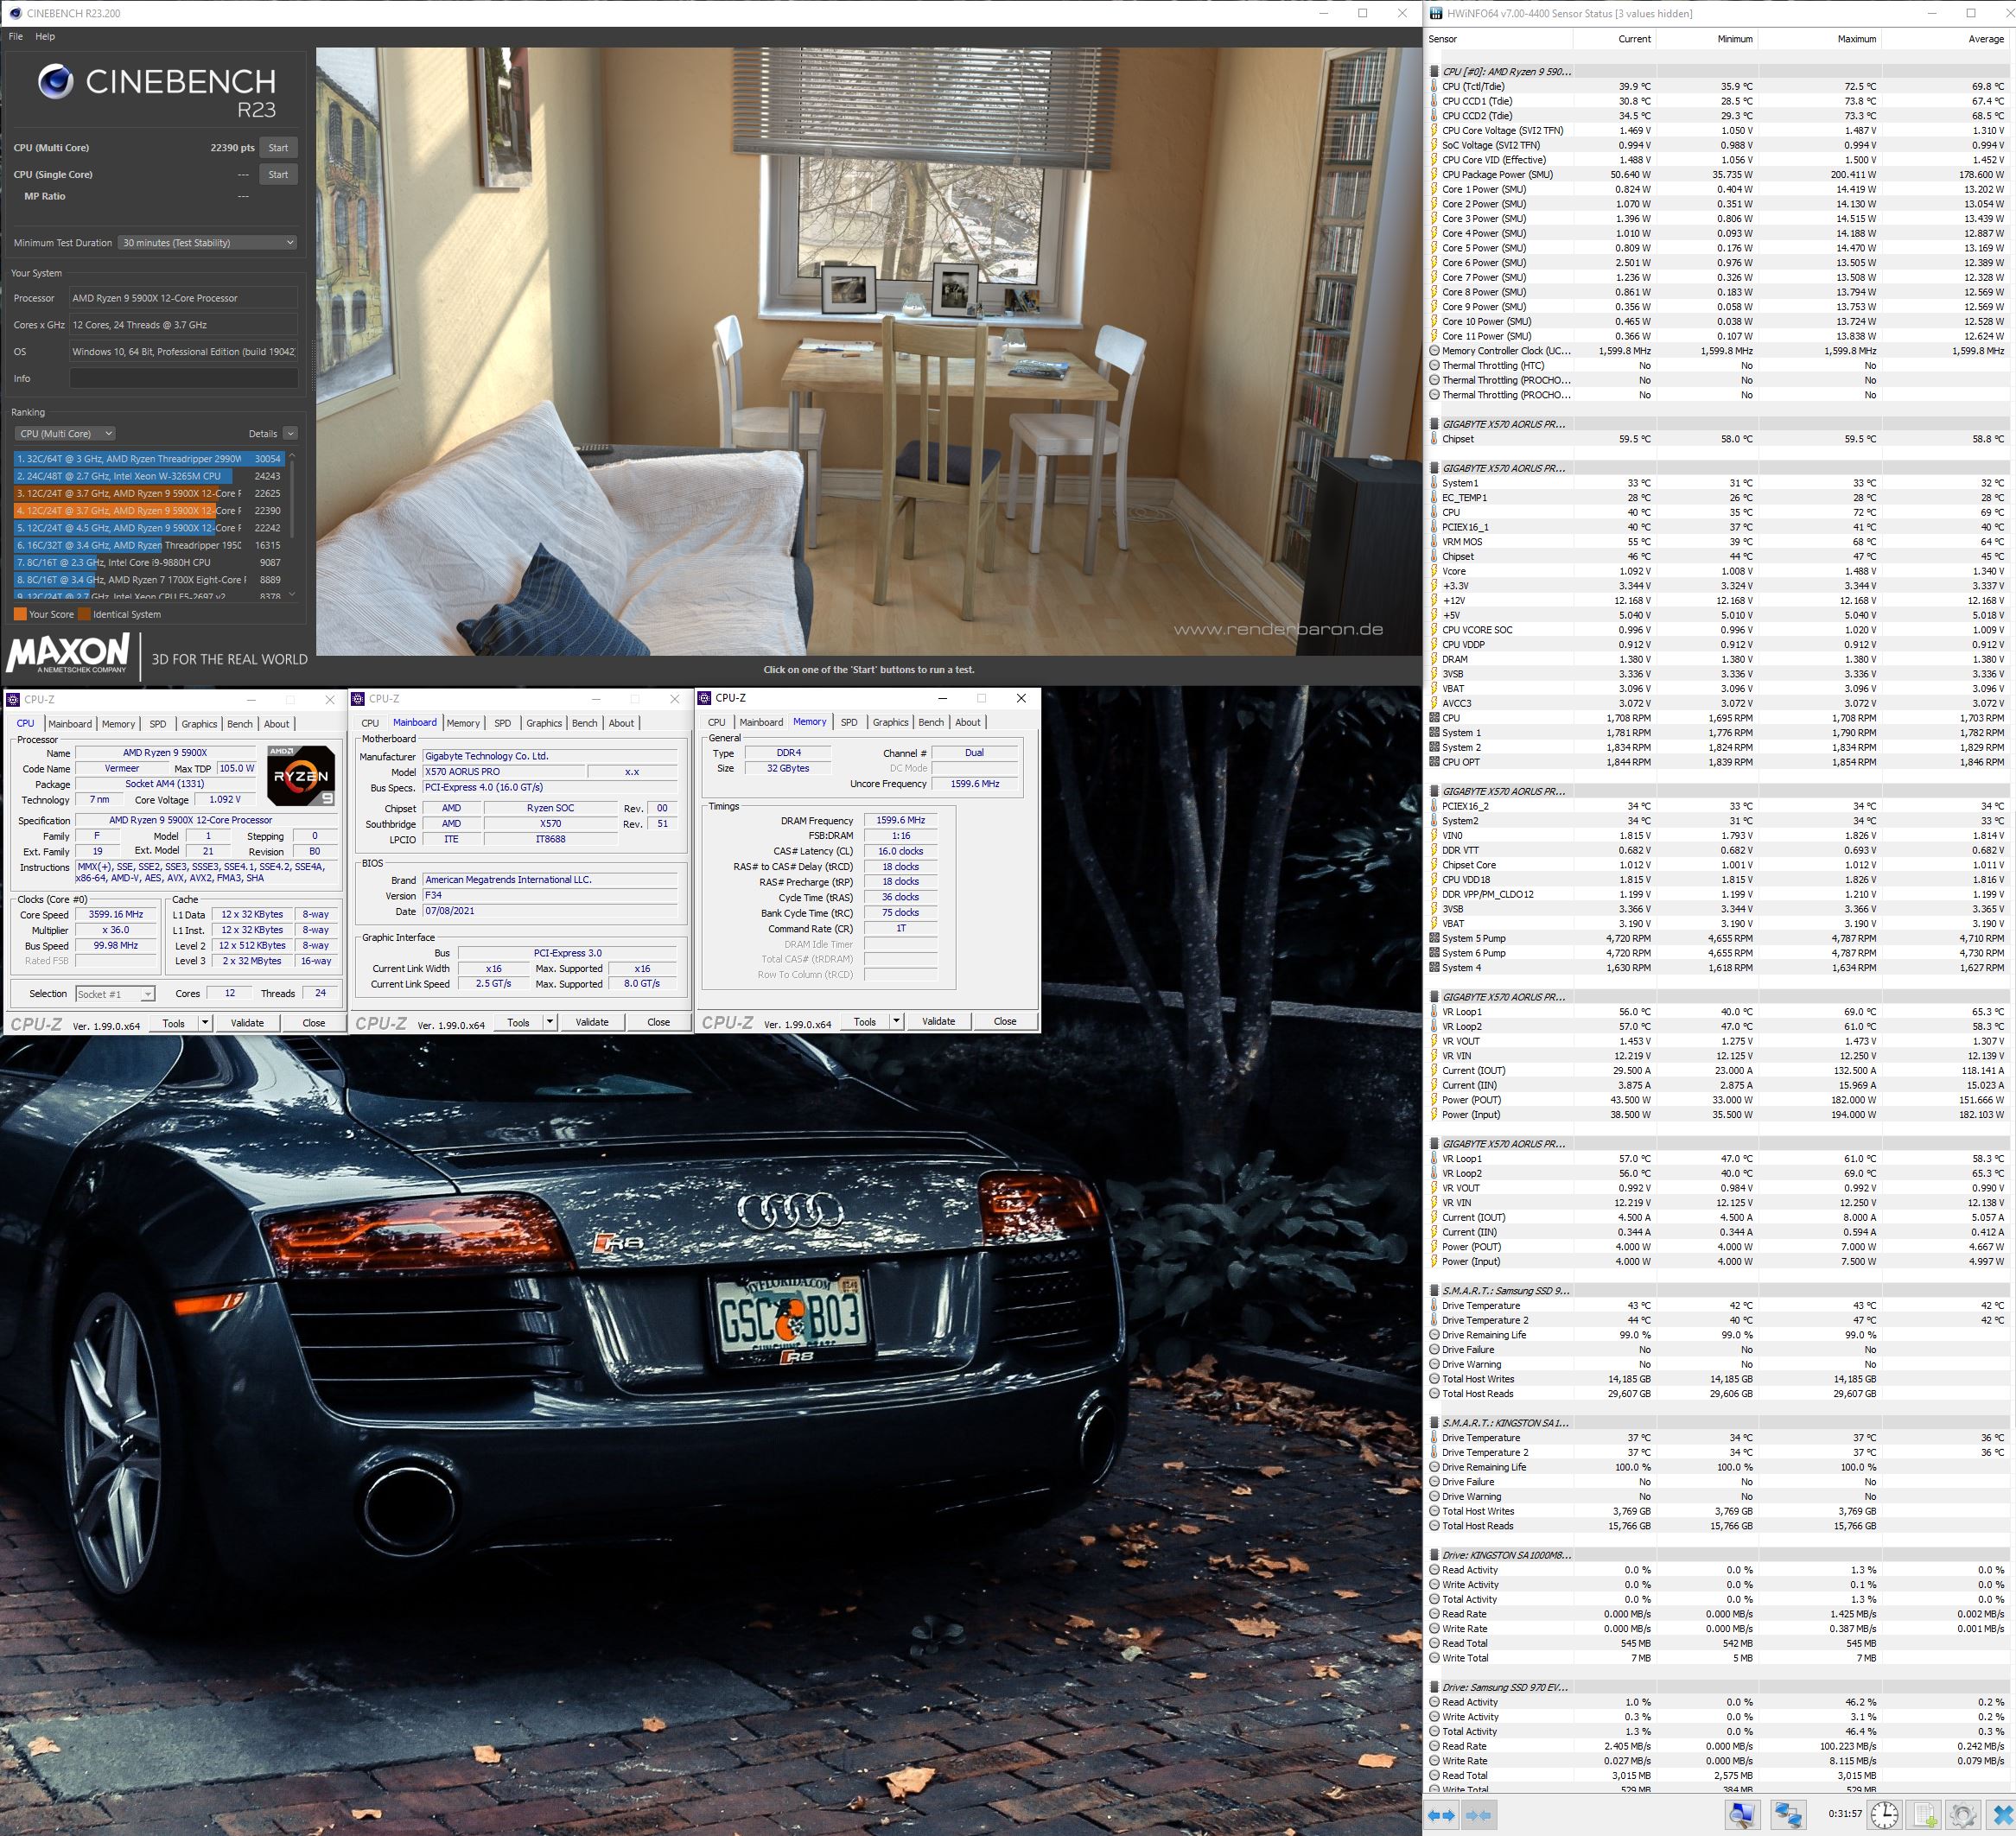Open HWiNFO remote network monitors icon
The height and width of the screenshot is (1836, 2016).
coord(1787,1814)
